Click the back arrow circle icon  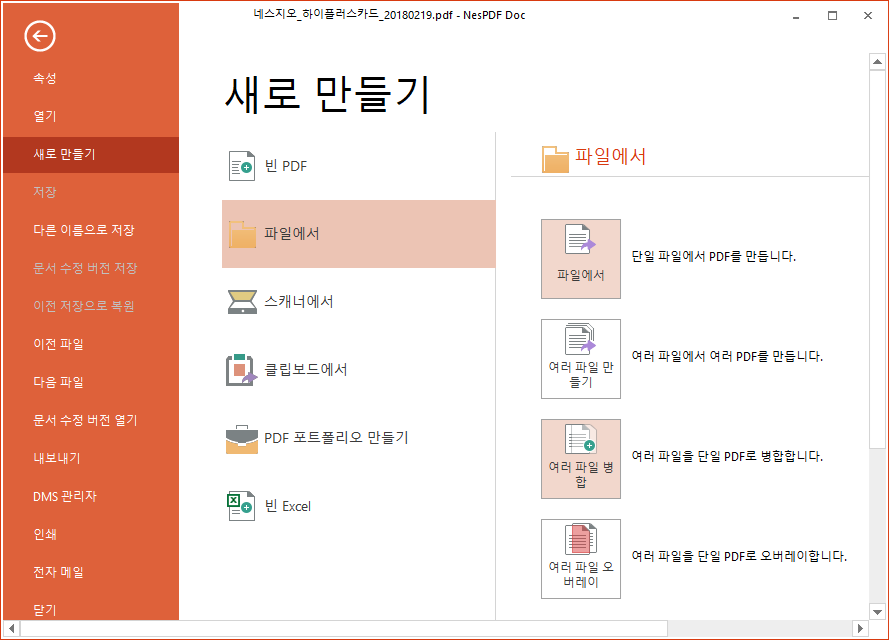coord(40,36)
